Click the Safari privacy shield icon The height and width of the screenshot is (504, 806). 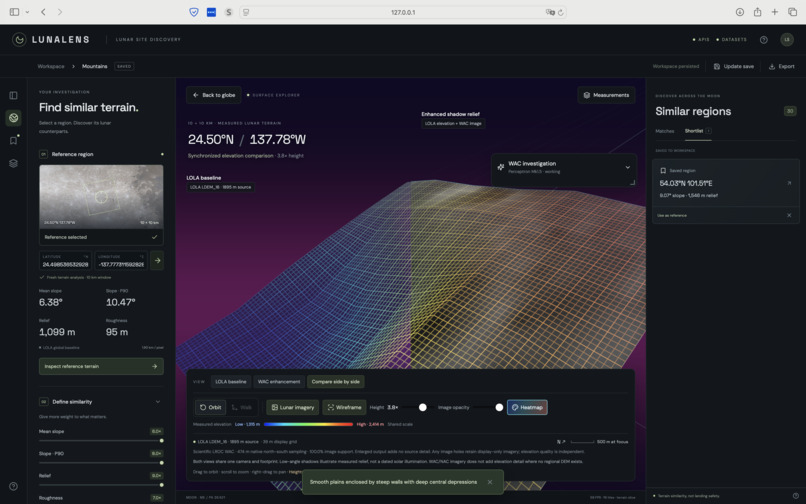pyautogui.click(x=194, y=12)
